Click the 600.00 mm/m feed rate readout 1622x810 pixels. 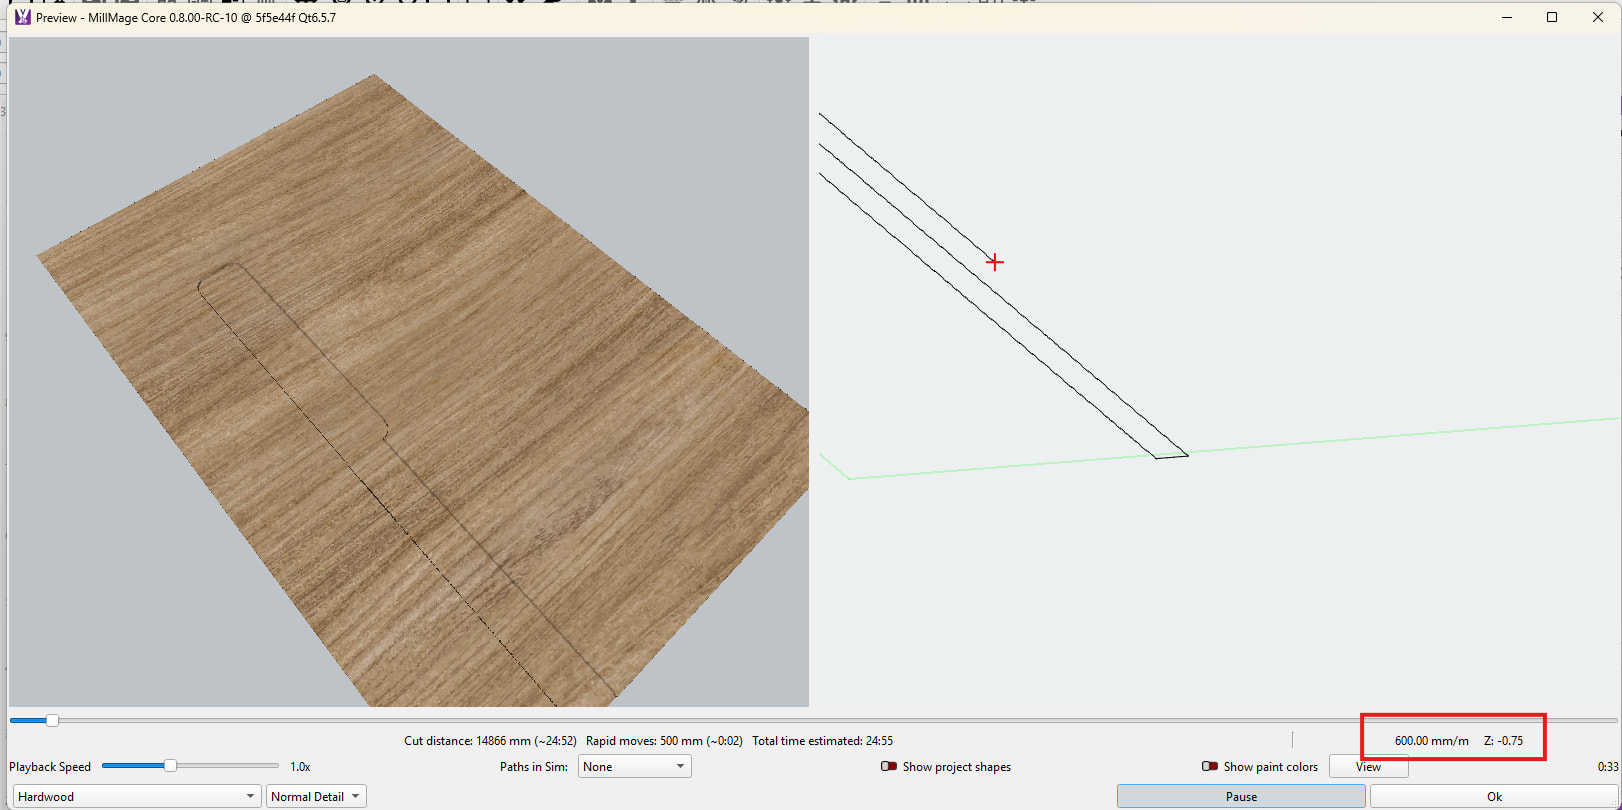click(x=1431, y=741)
